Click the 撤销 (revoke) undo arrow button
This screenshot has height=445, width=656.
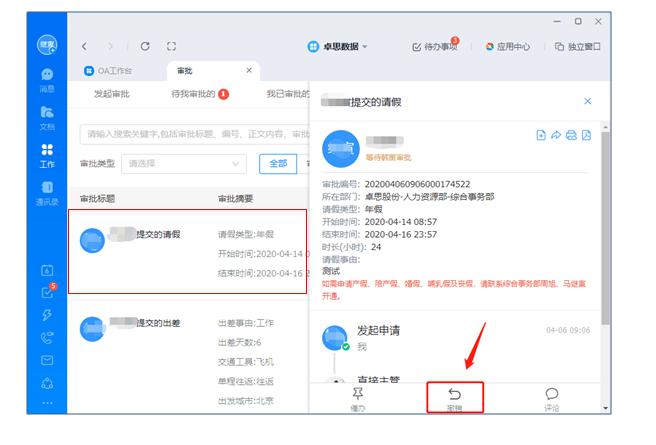pyautogui.click(x=455, y=398)
